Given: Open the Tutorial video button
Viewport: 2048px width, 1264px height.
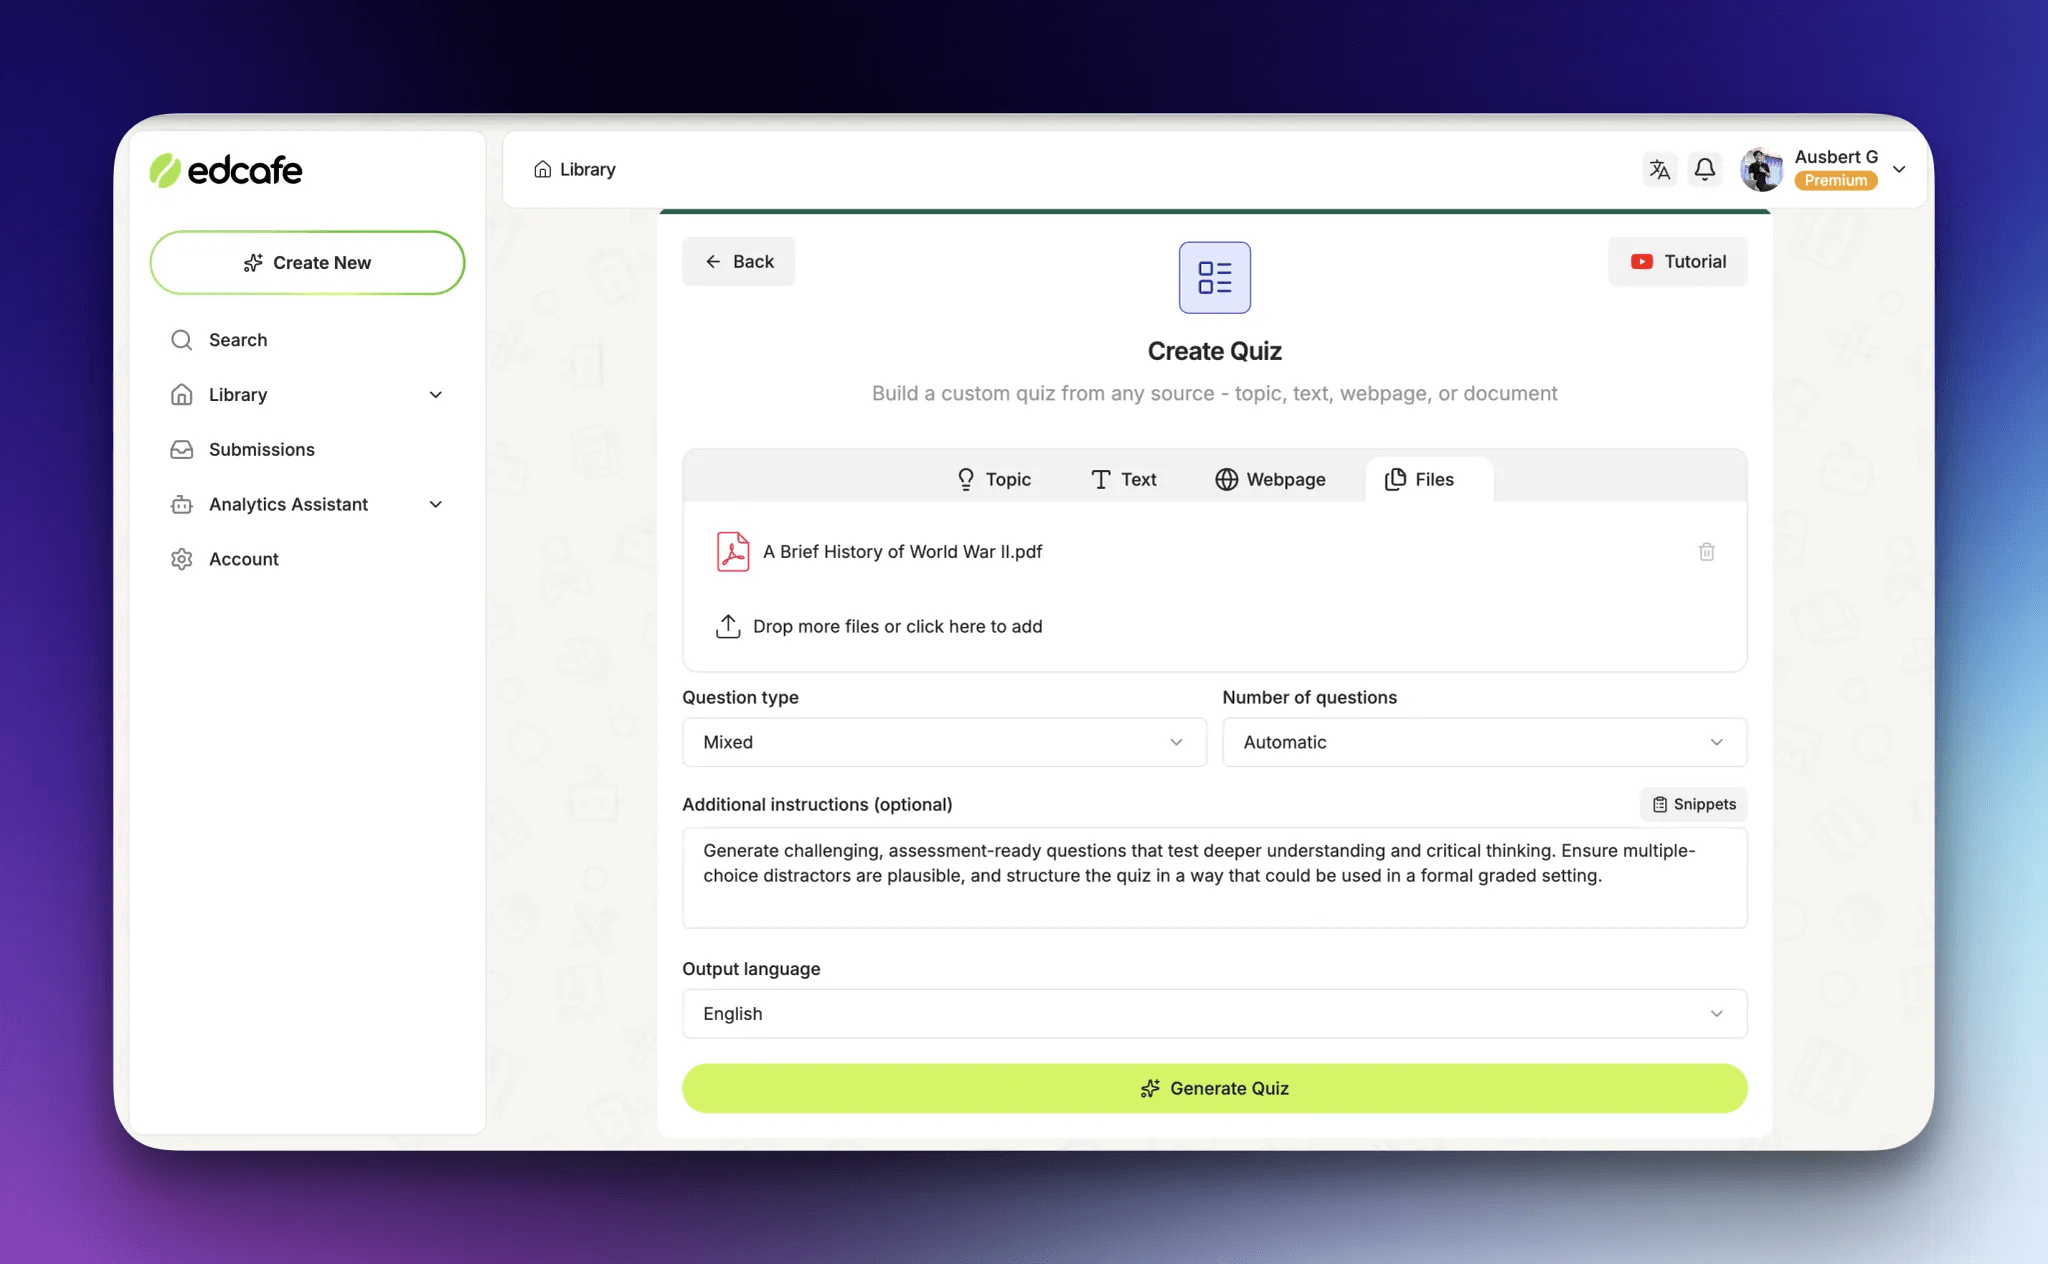Looking at the screenshot, I should [1678, 262].
